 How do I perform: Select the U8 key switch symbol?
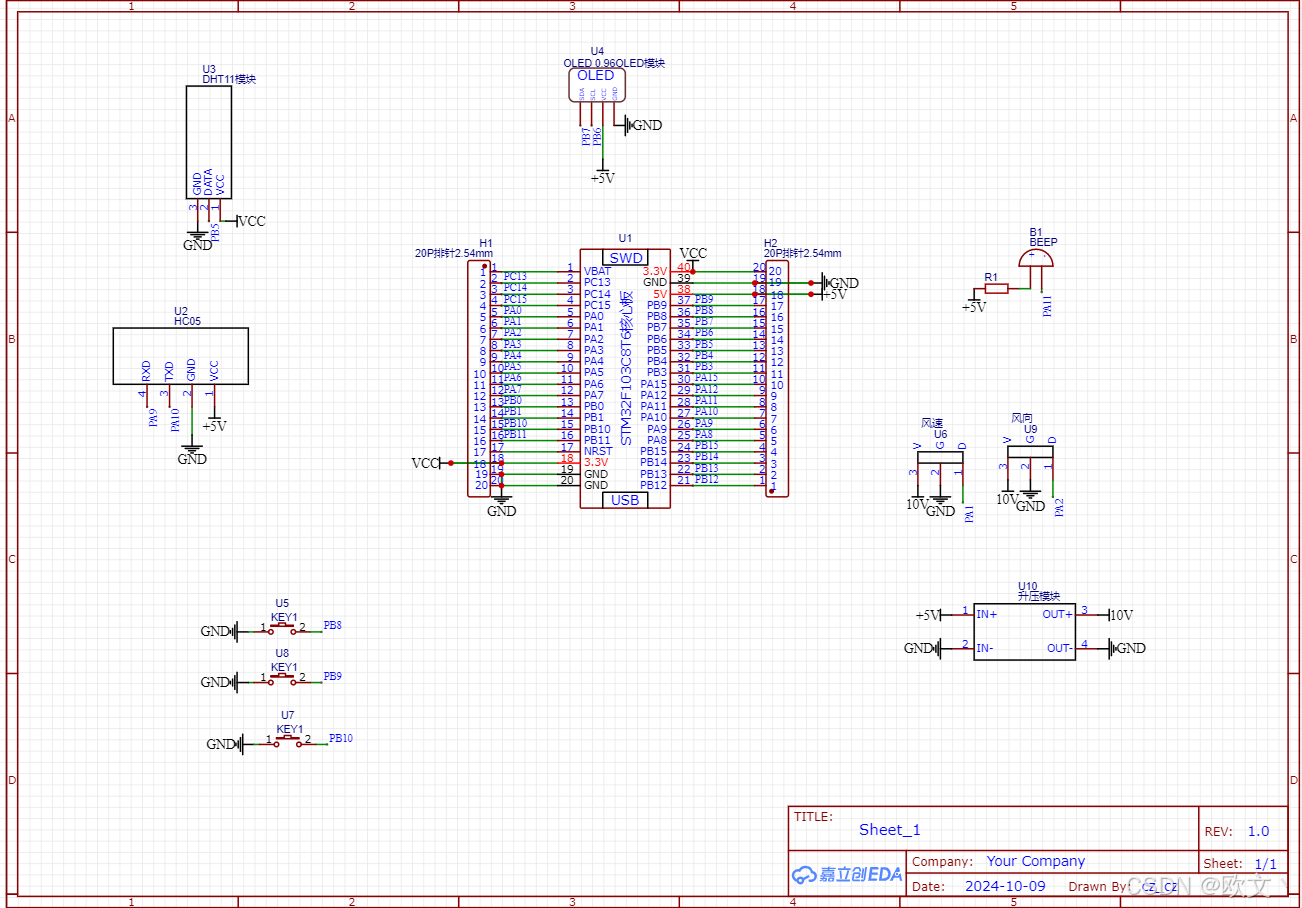[x=284, y=678]
